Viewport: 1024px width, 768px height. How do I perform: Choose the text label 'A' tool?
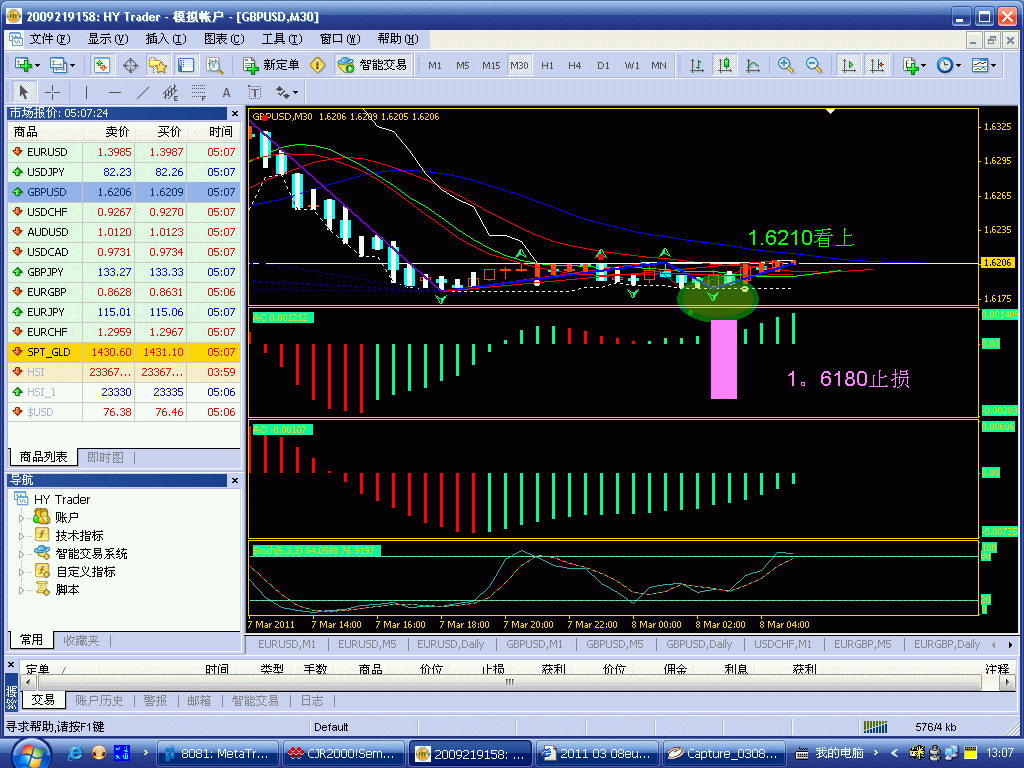[x=226, y=92]
